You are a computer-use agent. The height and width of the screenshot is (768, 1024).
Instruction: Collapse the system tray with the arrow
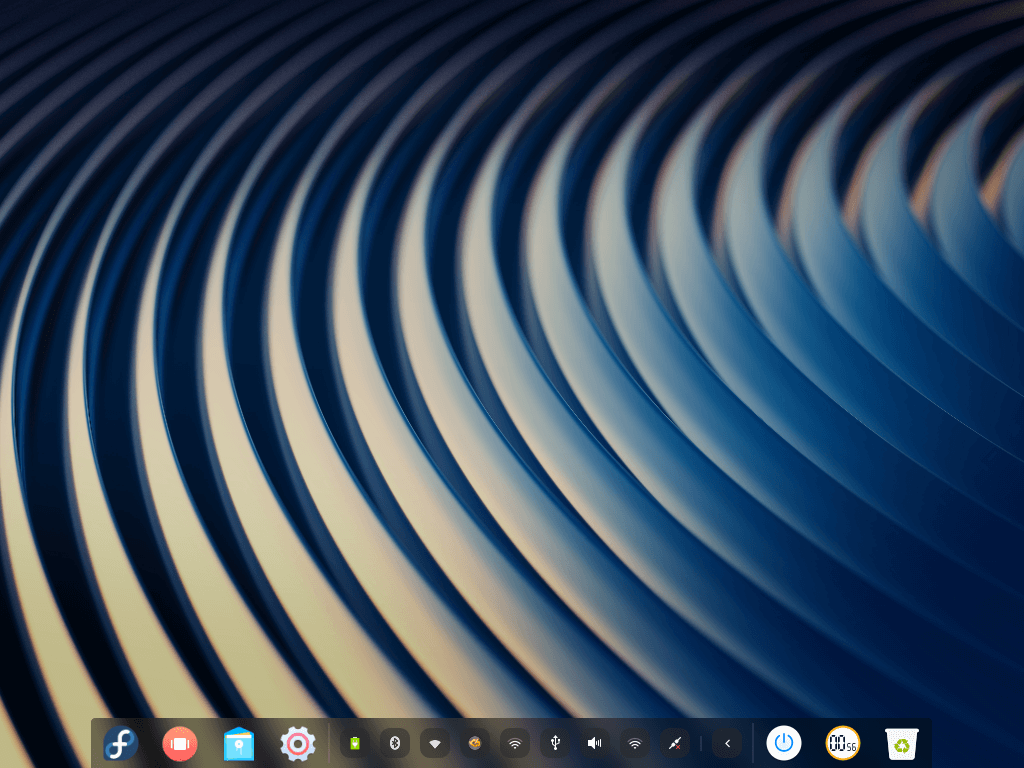(728, 743)
